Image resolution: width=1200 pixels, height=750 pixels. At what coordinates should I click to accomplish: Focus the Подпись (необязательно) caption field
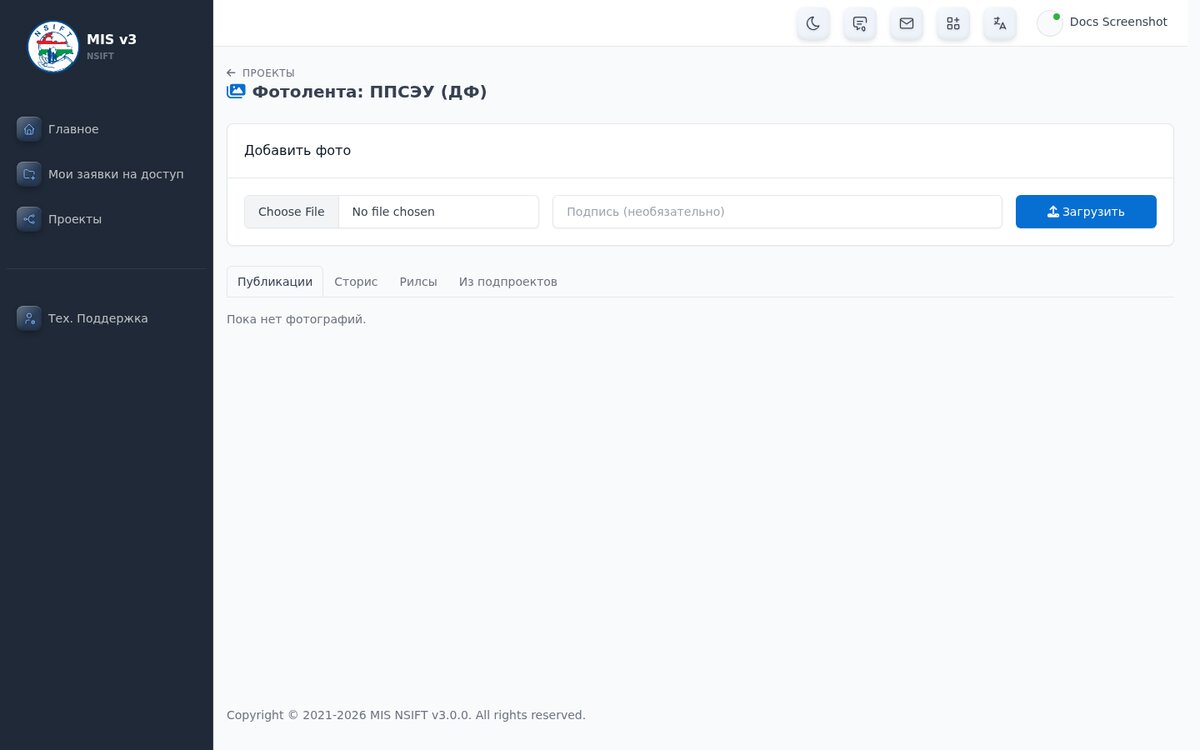point(777,212)
